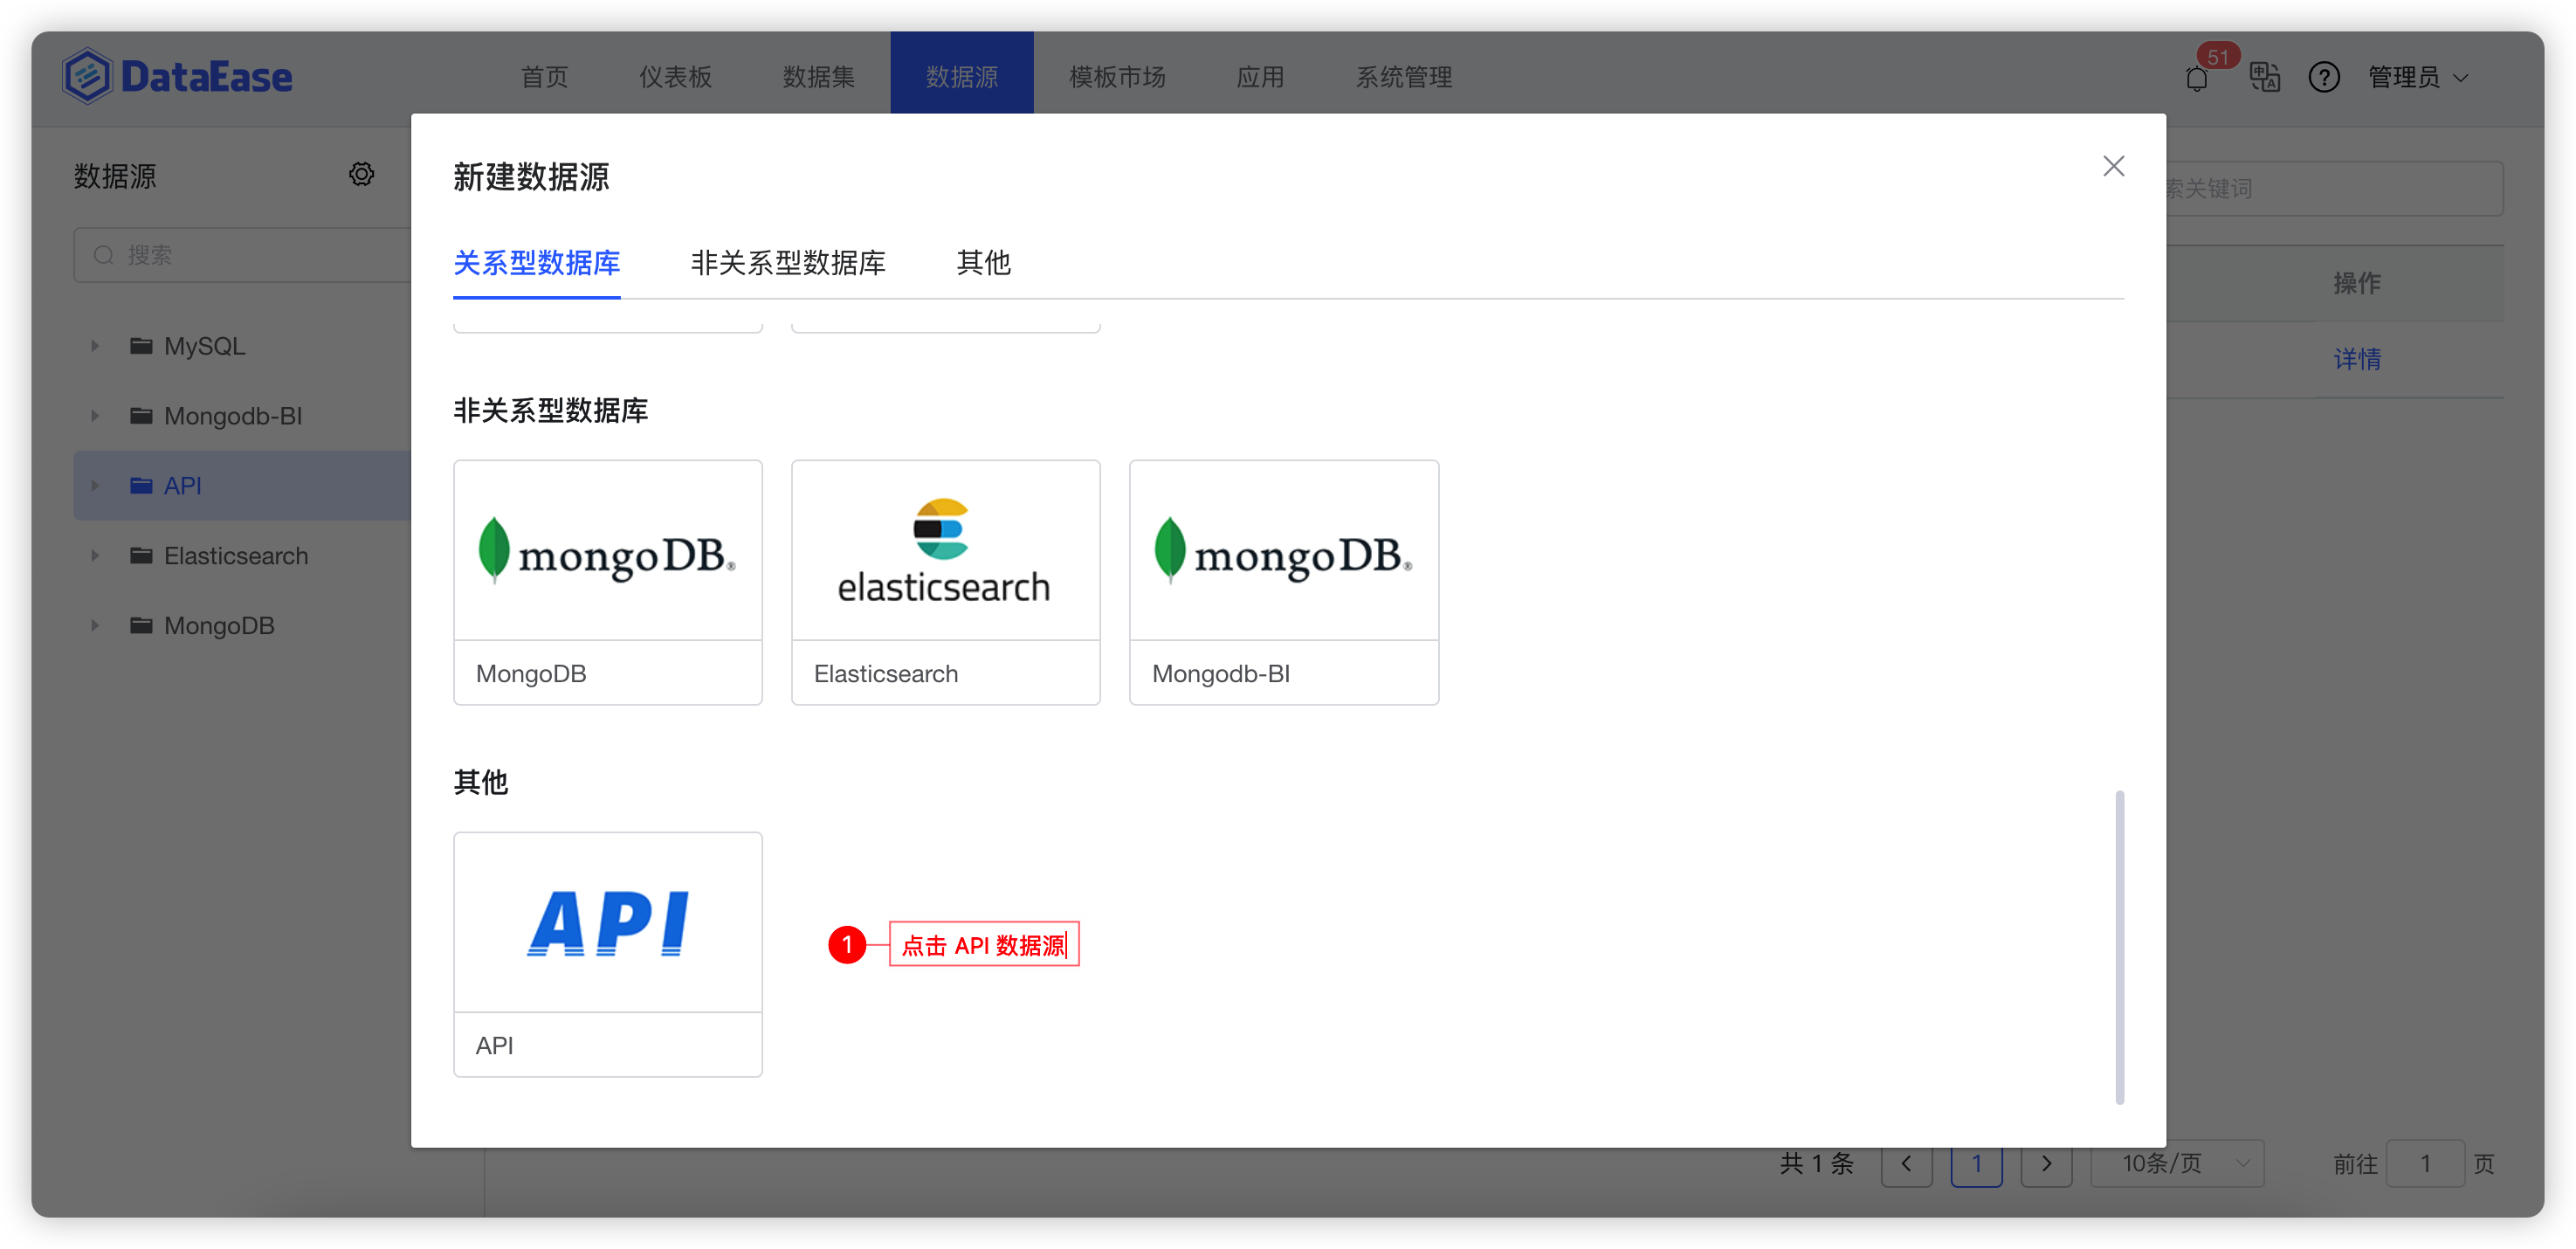Click the next page arrow button
The image size is (2576, 1249).
tap(2046, 1164)
